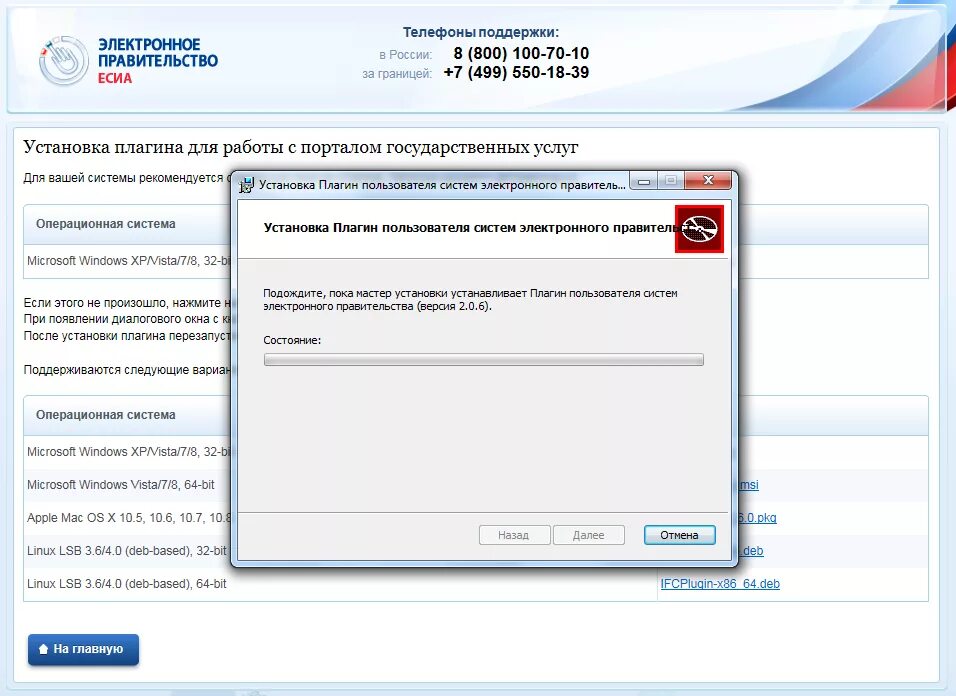The image size is (956, 696).
Task: Close the installer dialog with X
Action: pos(708,180)
